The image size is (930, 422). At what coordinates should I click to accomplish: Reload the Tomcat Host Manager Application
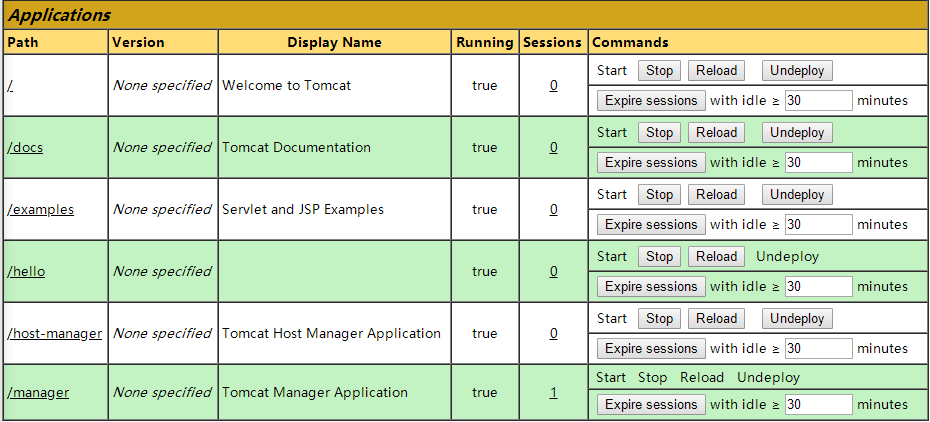coord(716,319)
